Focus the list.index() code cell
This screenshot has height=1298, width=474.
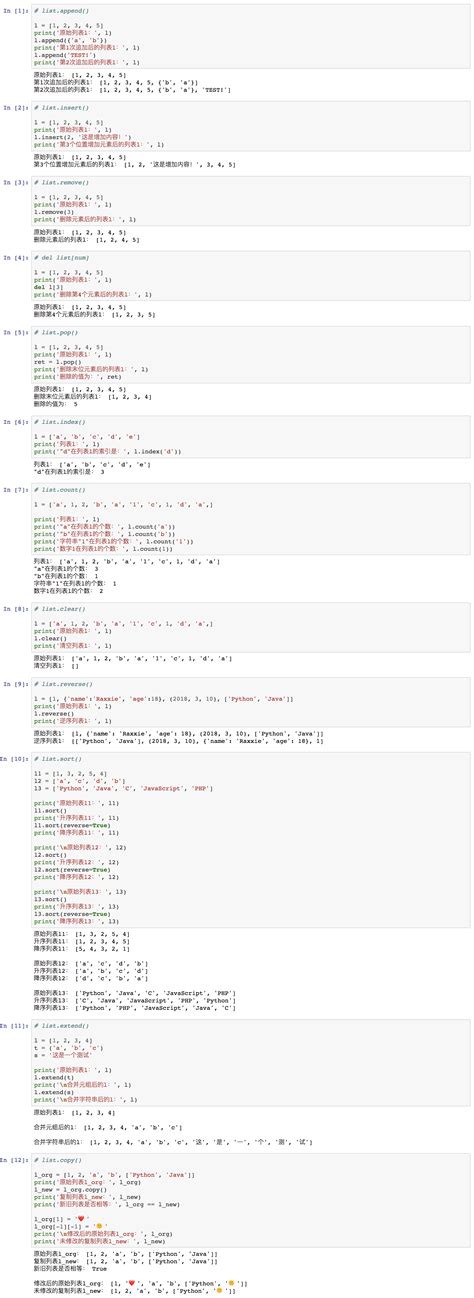250,437
